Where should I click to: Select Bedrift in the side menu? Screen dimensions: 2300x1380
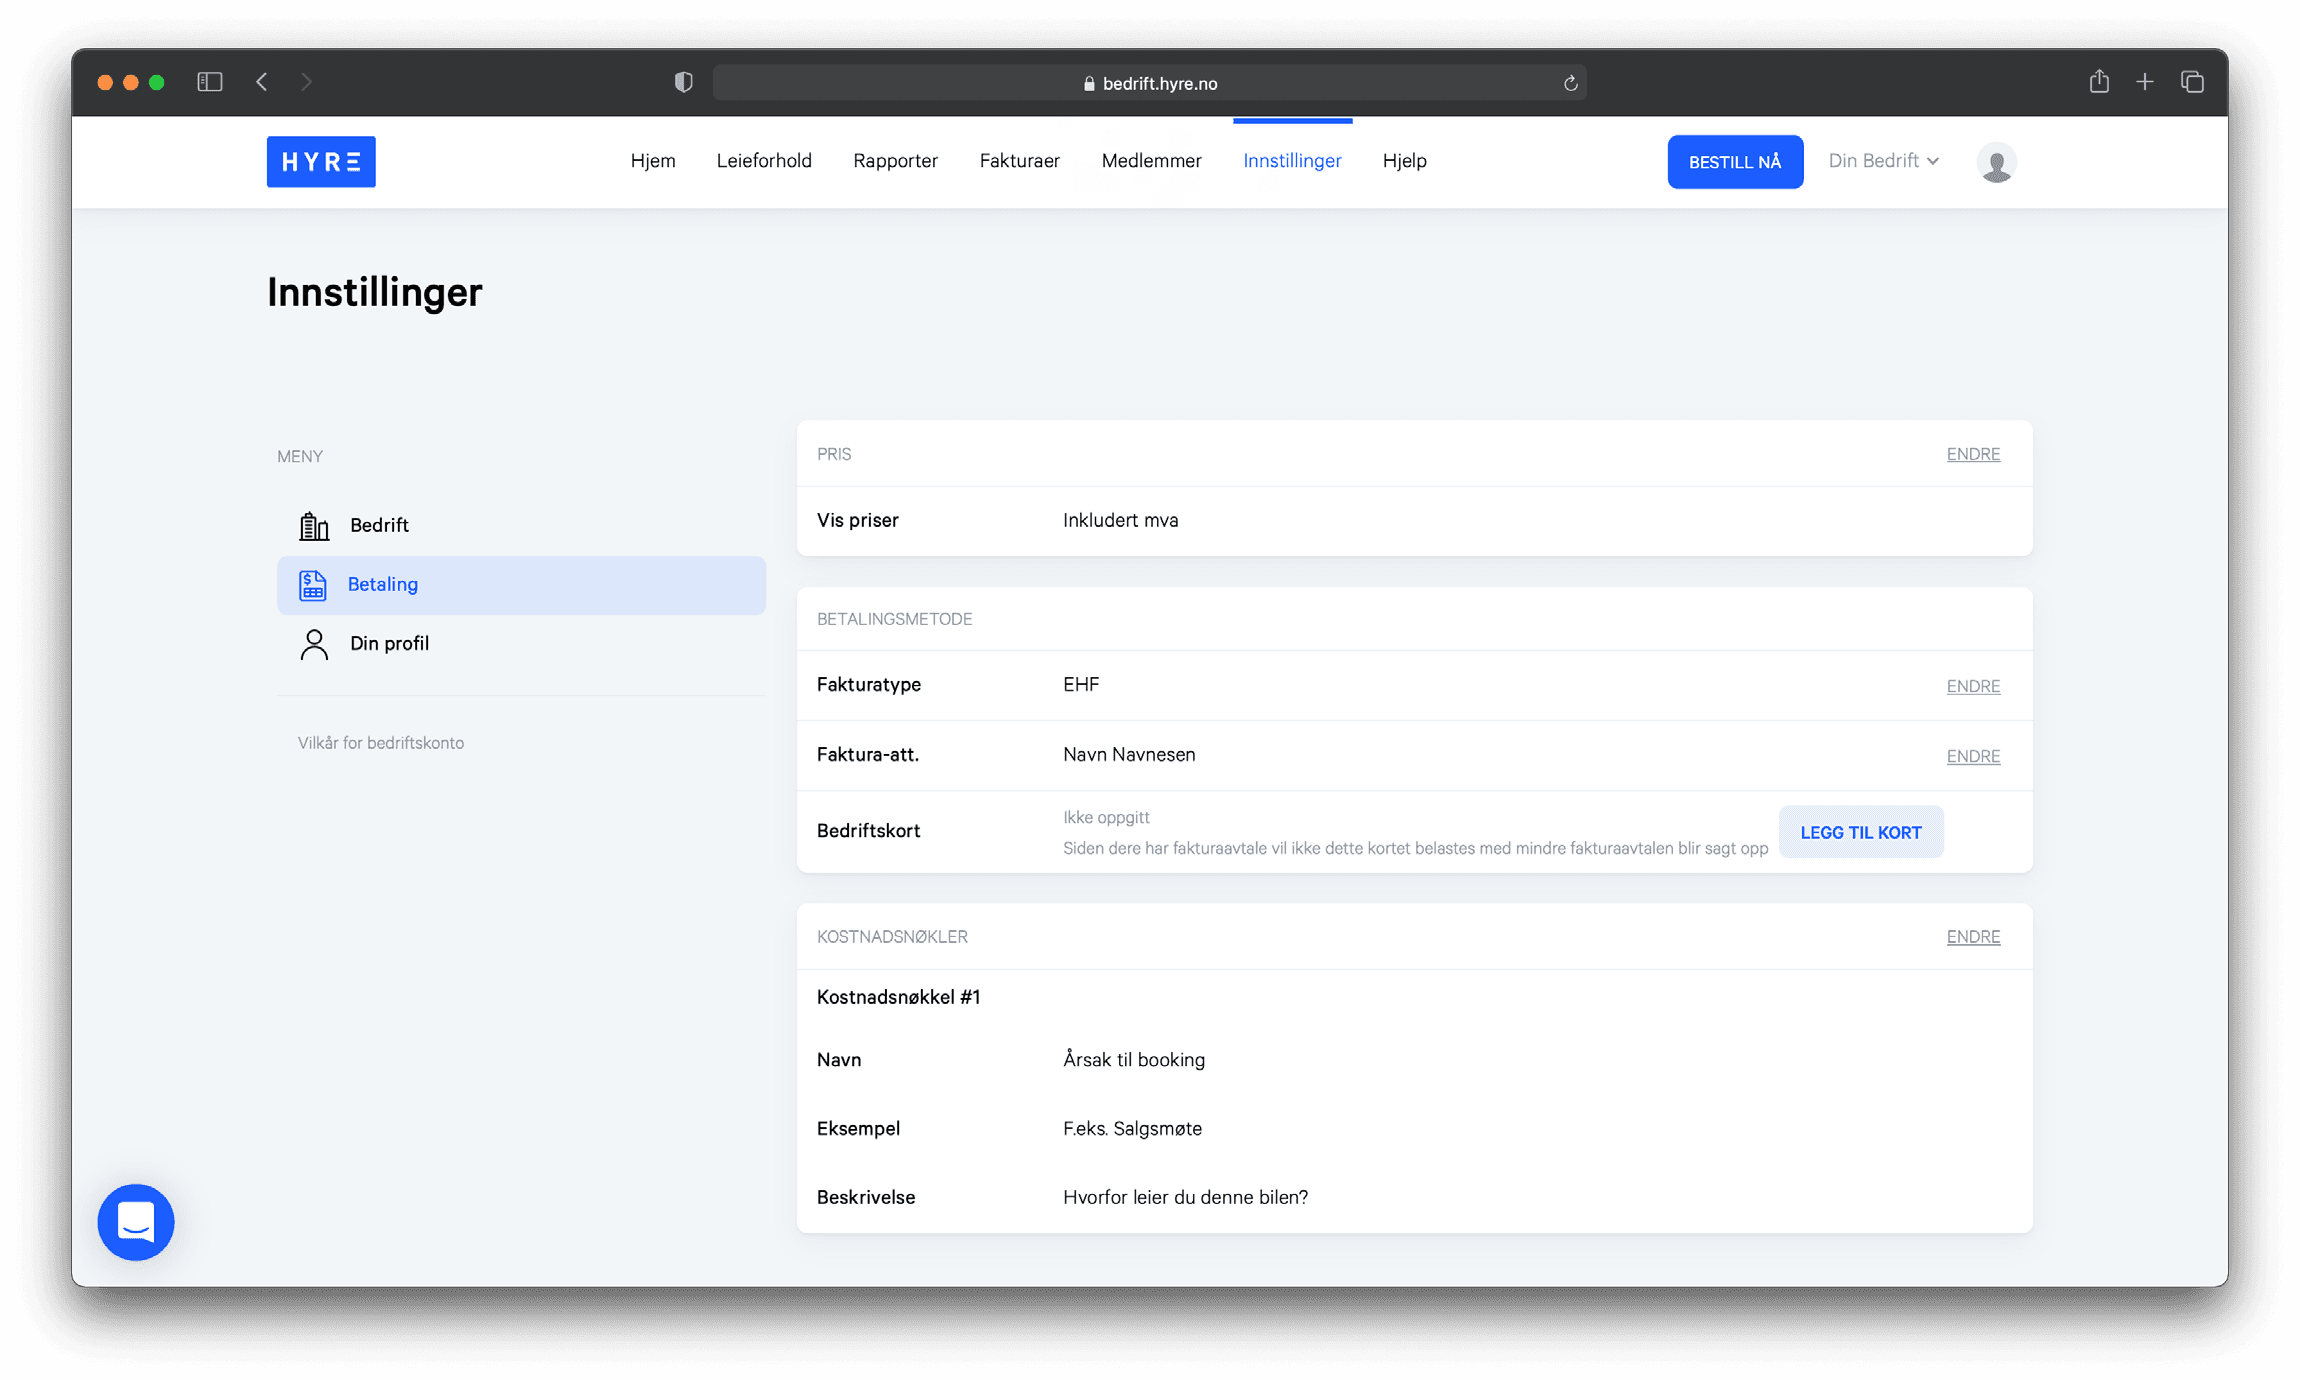pos(521,525)
